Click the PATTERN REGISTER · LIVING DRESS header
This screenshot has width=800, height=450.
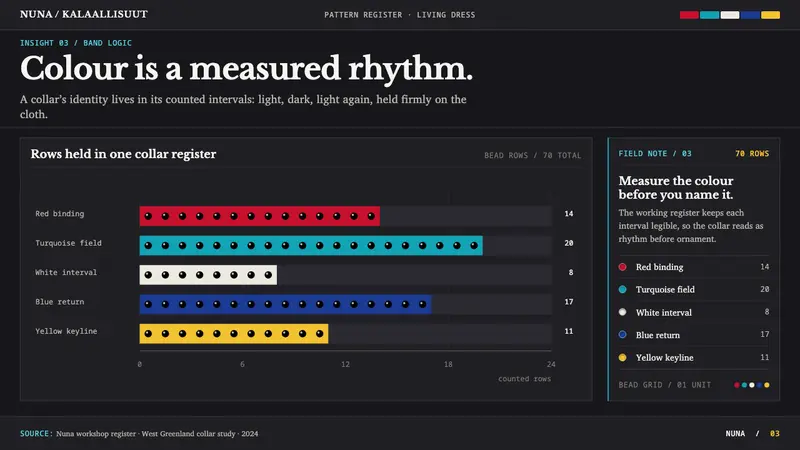[x=399, y=15]
